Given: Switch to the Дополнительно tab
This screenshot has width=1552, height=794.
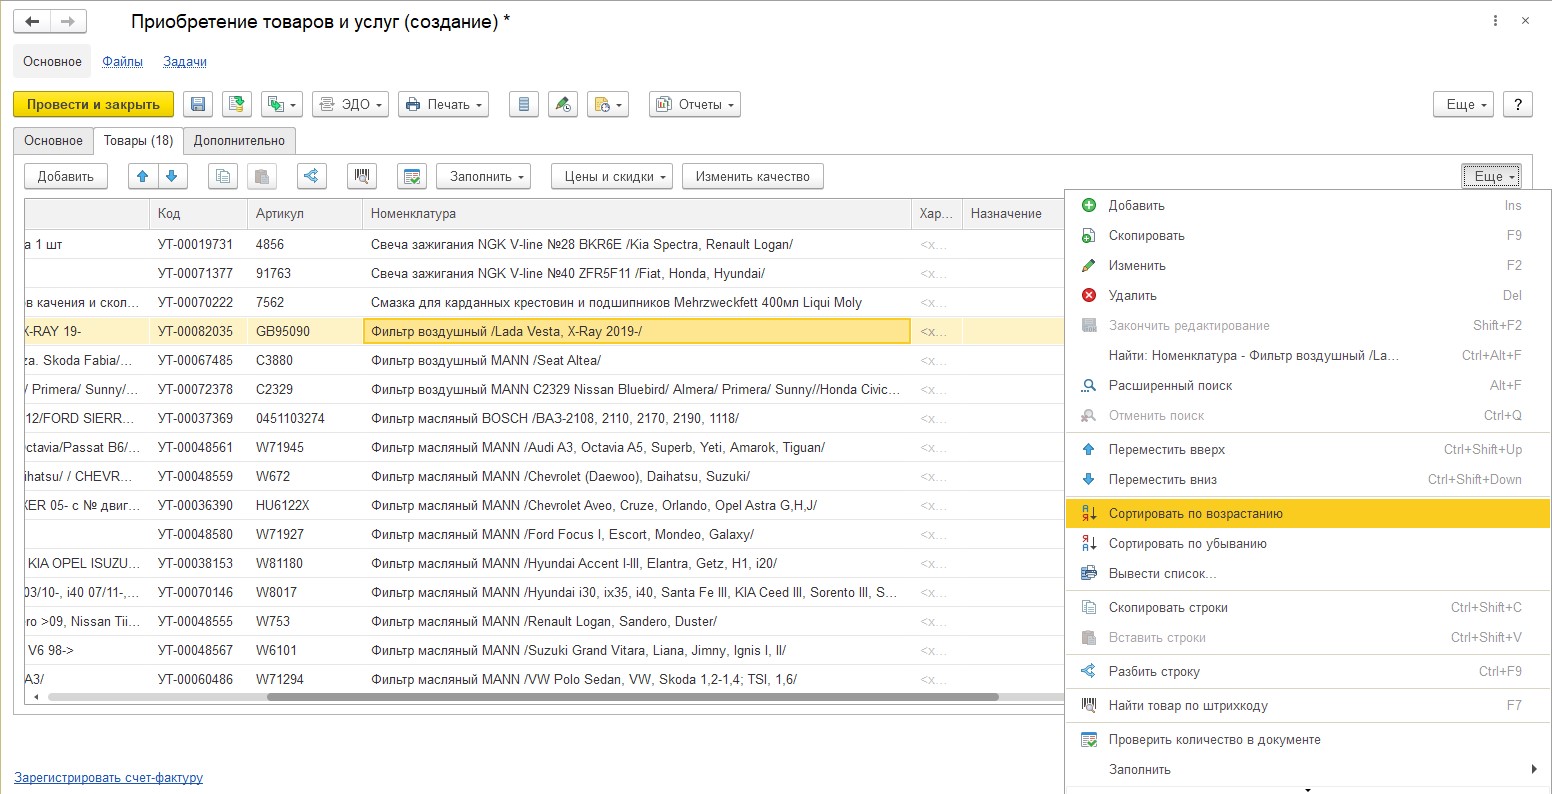Looking at the screenshot, I should tap(239, 141).
